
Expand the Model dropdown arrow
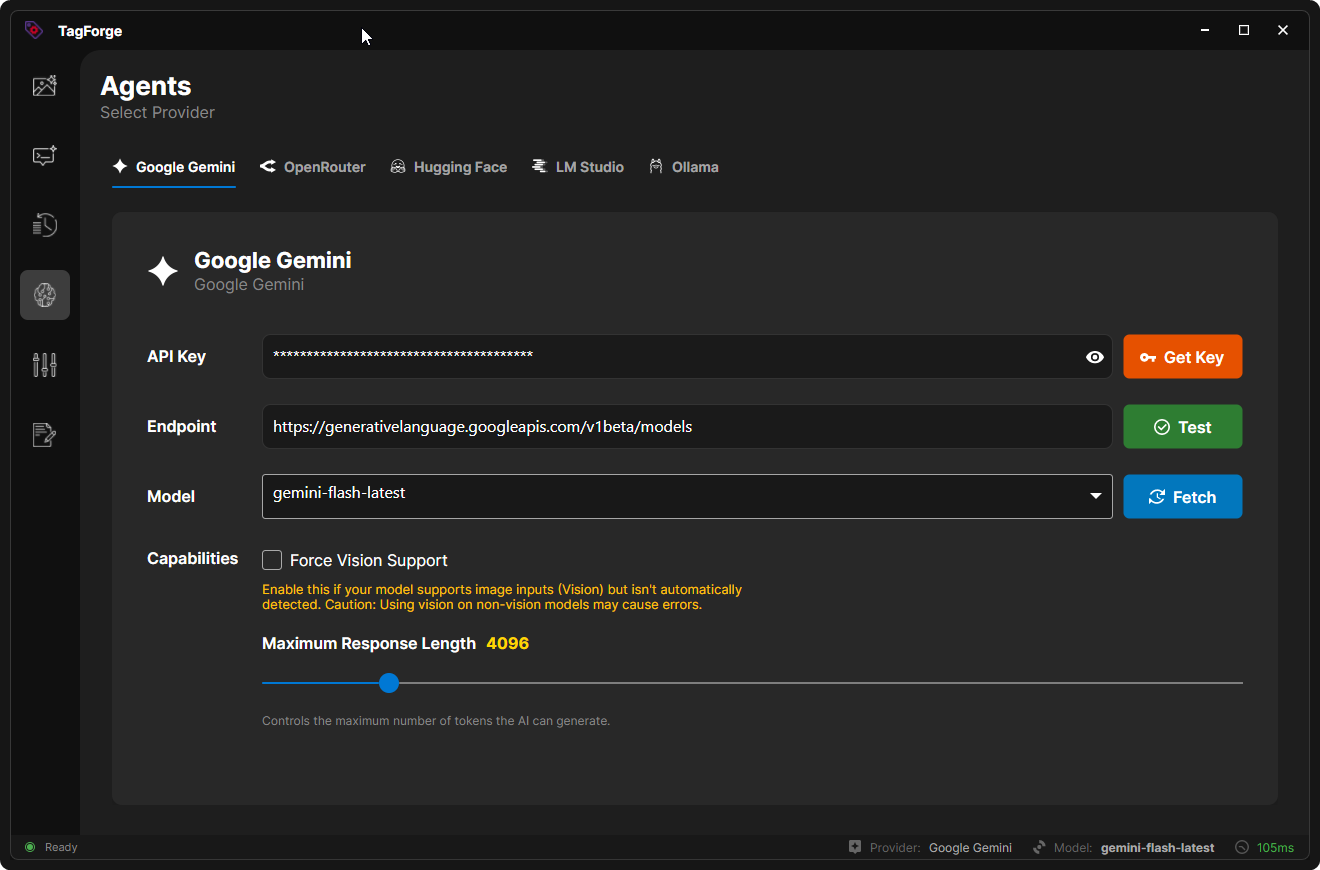click(x=1096, y=496)
